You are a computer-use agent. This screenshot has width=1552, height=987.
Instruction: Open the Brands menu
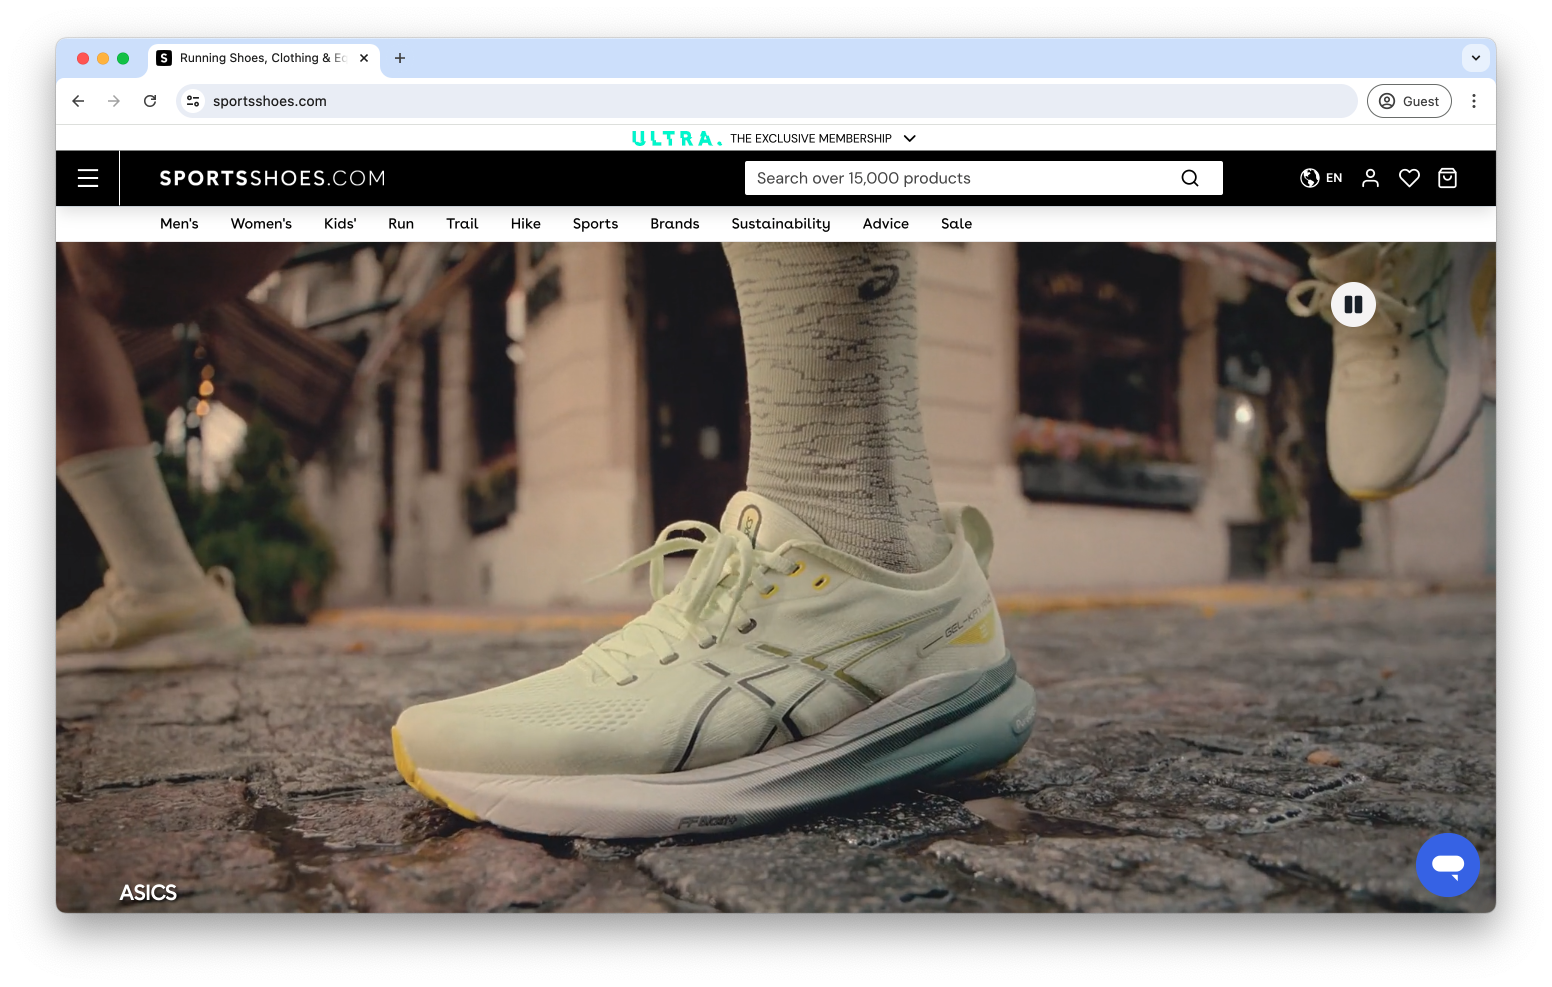tap(675, 224)
